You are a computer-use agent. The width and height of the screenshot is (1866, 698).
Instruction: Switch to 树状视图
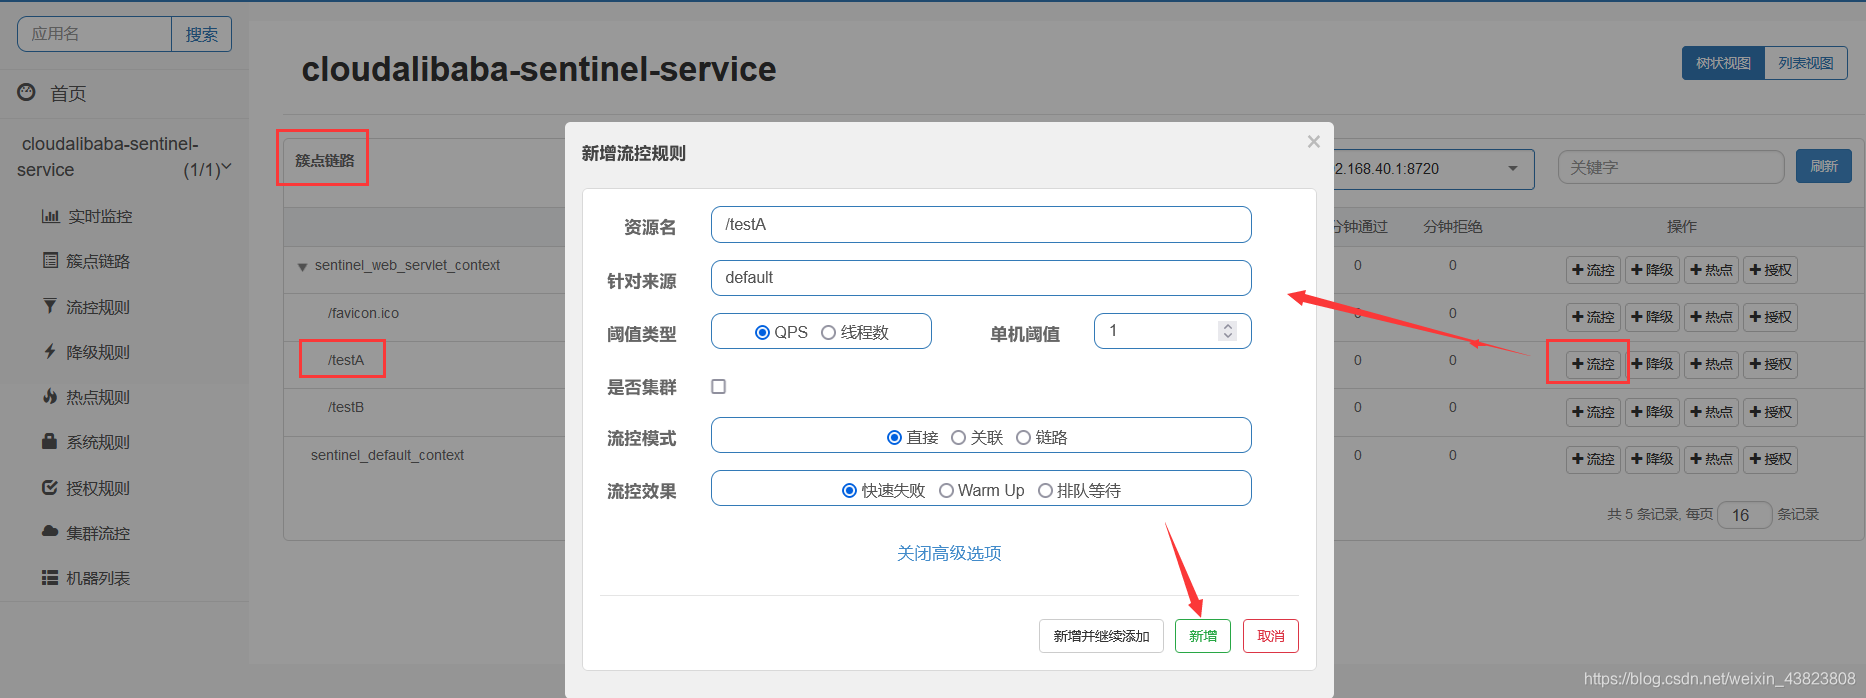coord(1723,63)
